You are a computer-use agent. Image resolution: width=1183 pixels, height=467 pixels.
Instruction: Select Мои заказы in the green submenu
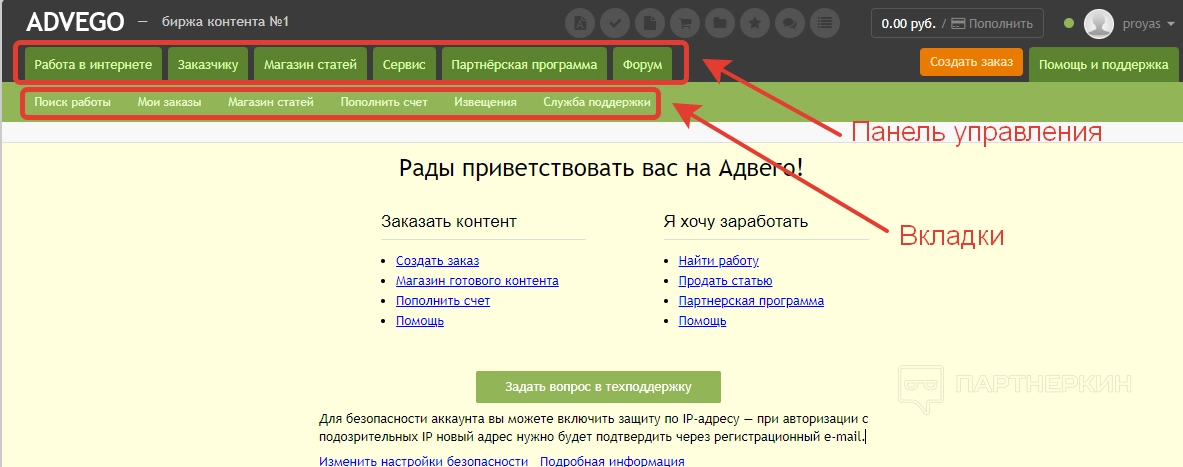click(170, 102)
